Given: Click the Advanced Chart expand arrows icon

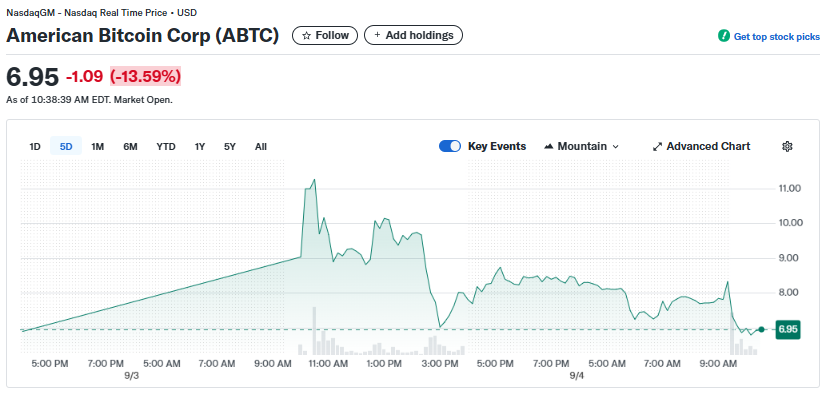Looking at the screenshot, I should coord(657,147).
